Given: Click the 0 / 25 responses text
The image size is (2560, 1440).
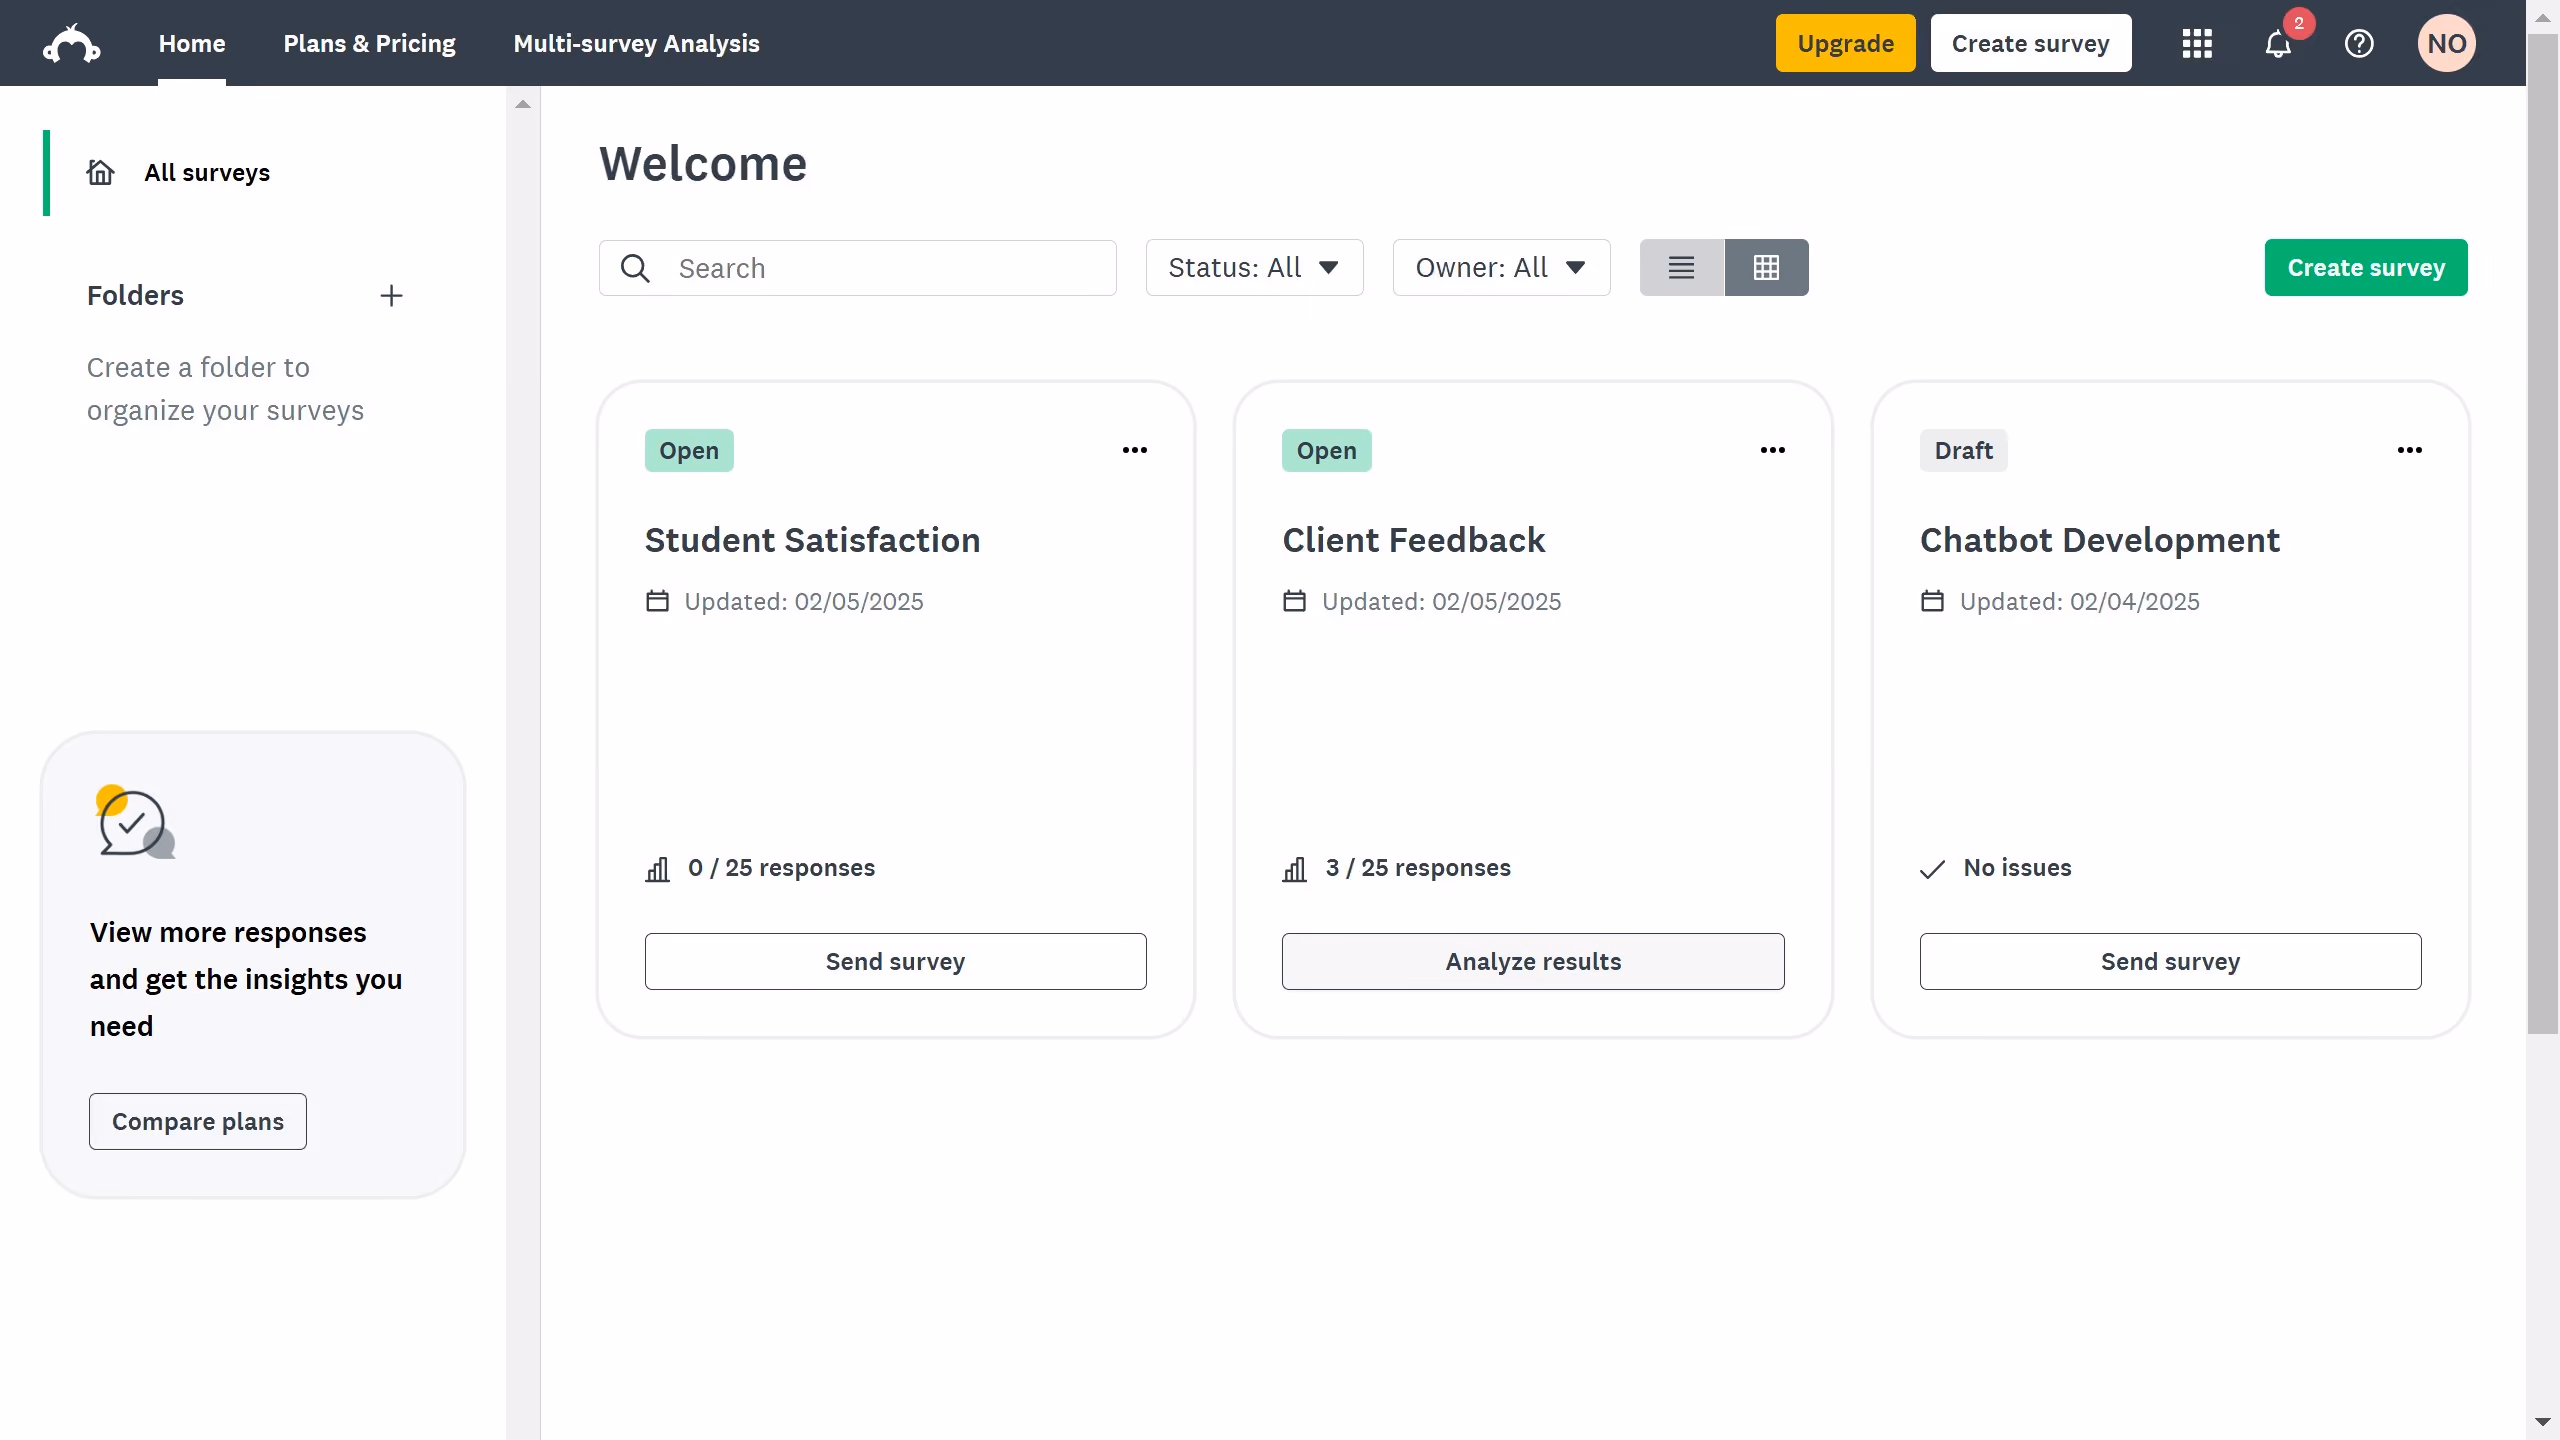Looking at the screenshot, I should coord(781,868).
